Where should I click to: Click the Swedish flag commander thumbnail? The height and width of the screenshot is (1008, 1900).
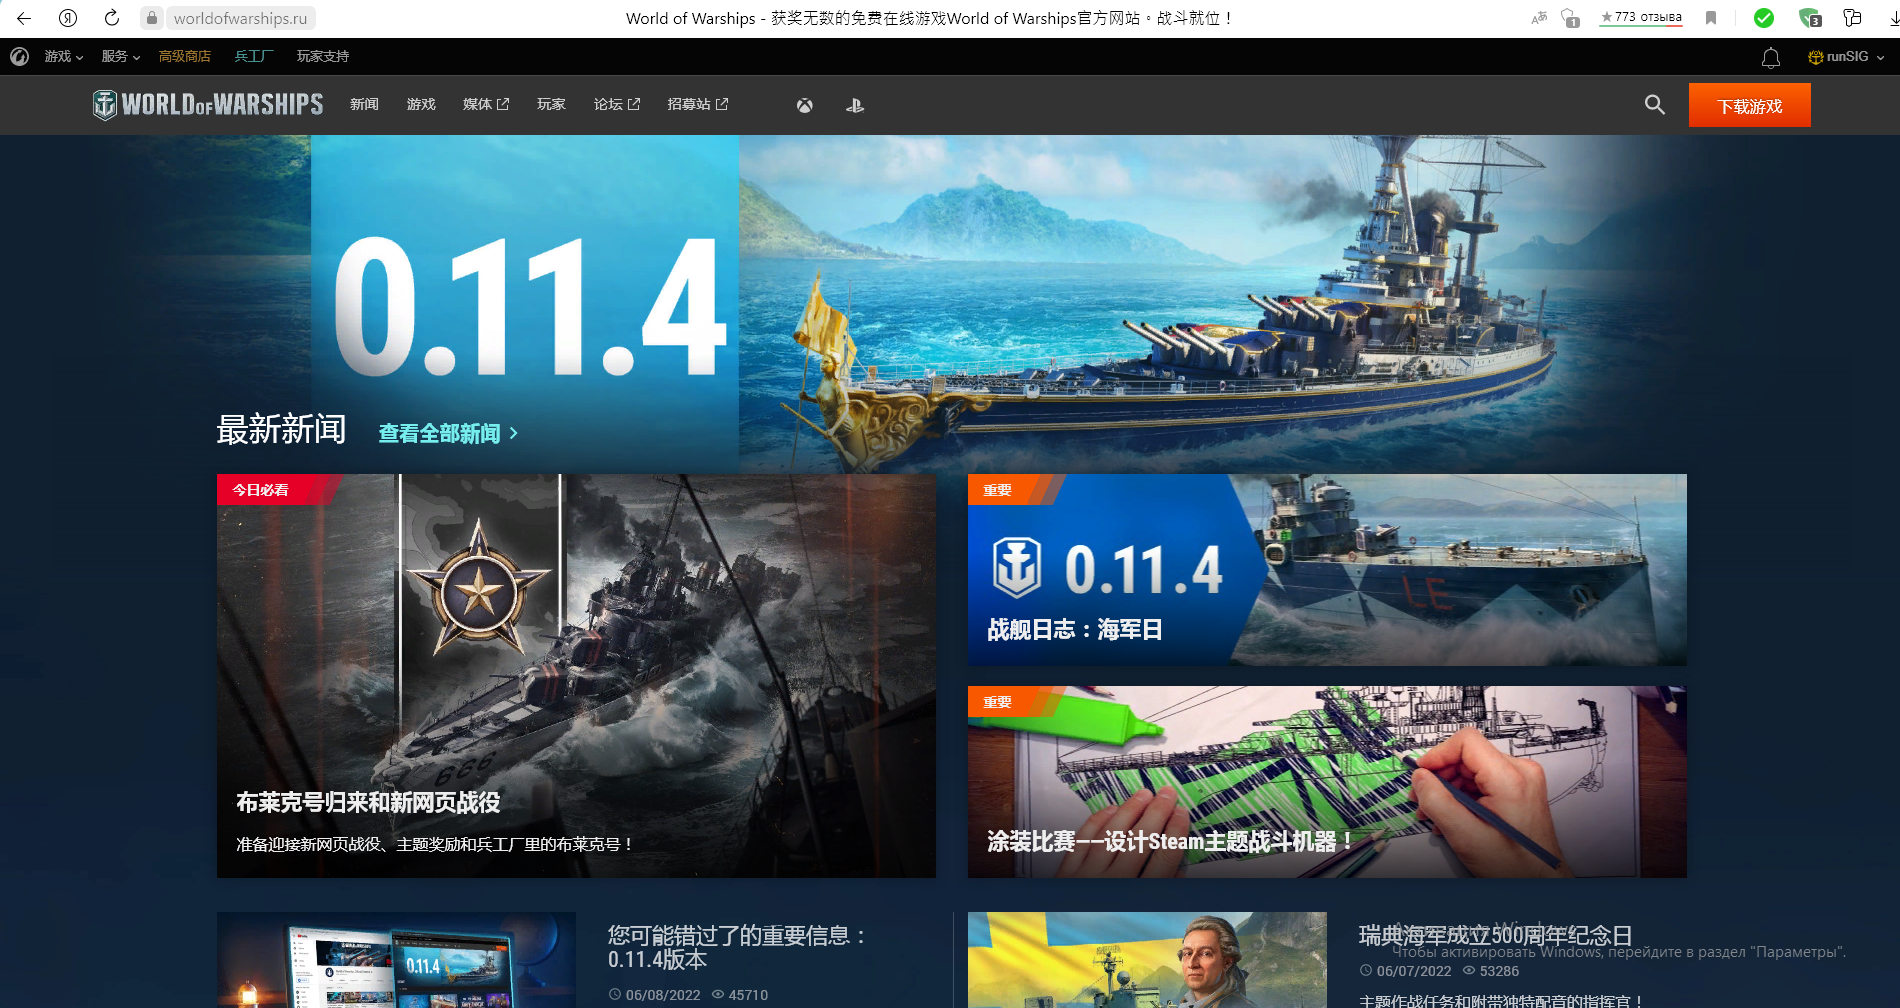tap(1147, 960)
